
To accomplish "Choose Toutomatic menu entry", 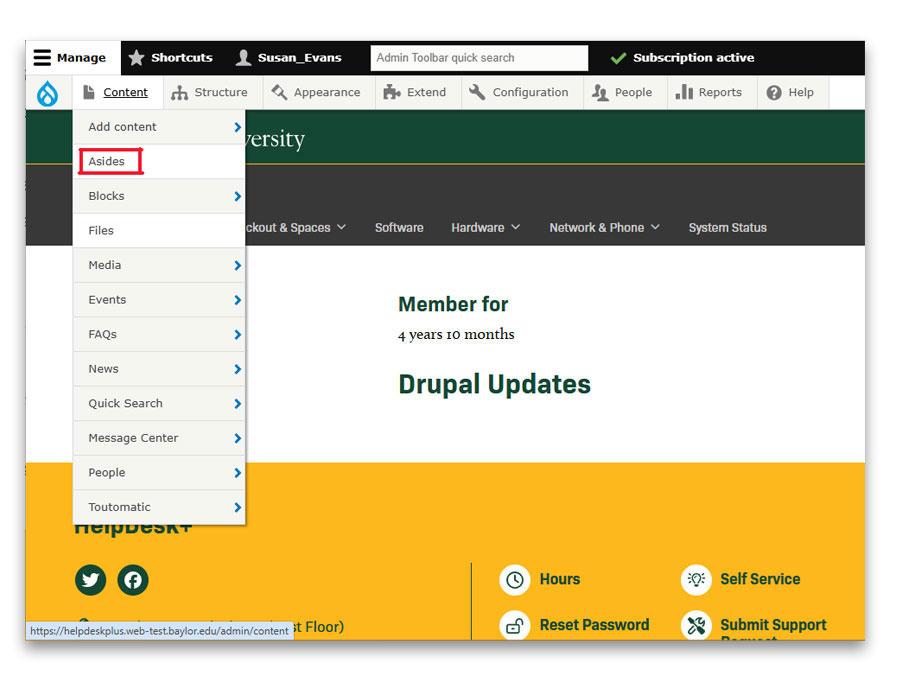I will click(159, 507).
